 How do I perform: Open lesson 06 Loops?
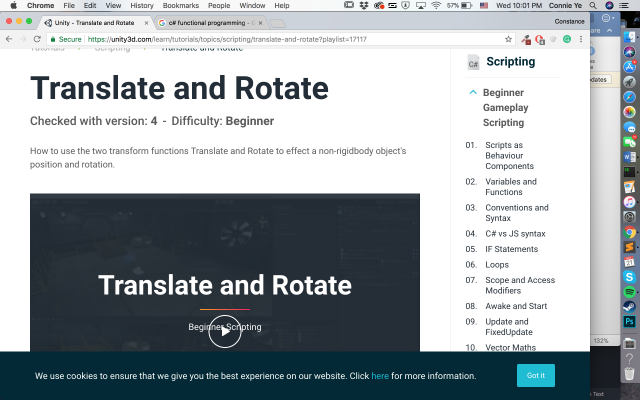(497, 264)
